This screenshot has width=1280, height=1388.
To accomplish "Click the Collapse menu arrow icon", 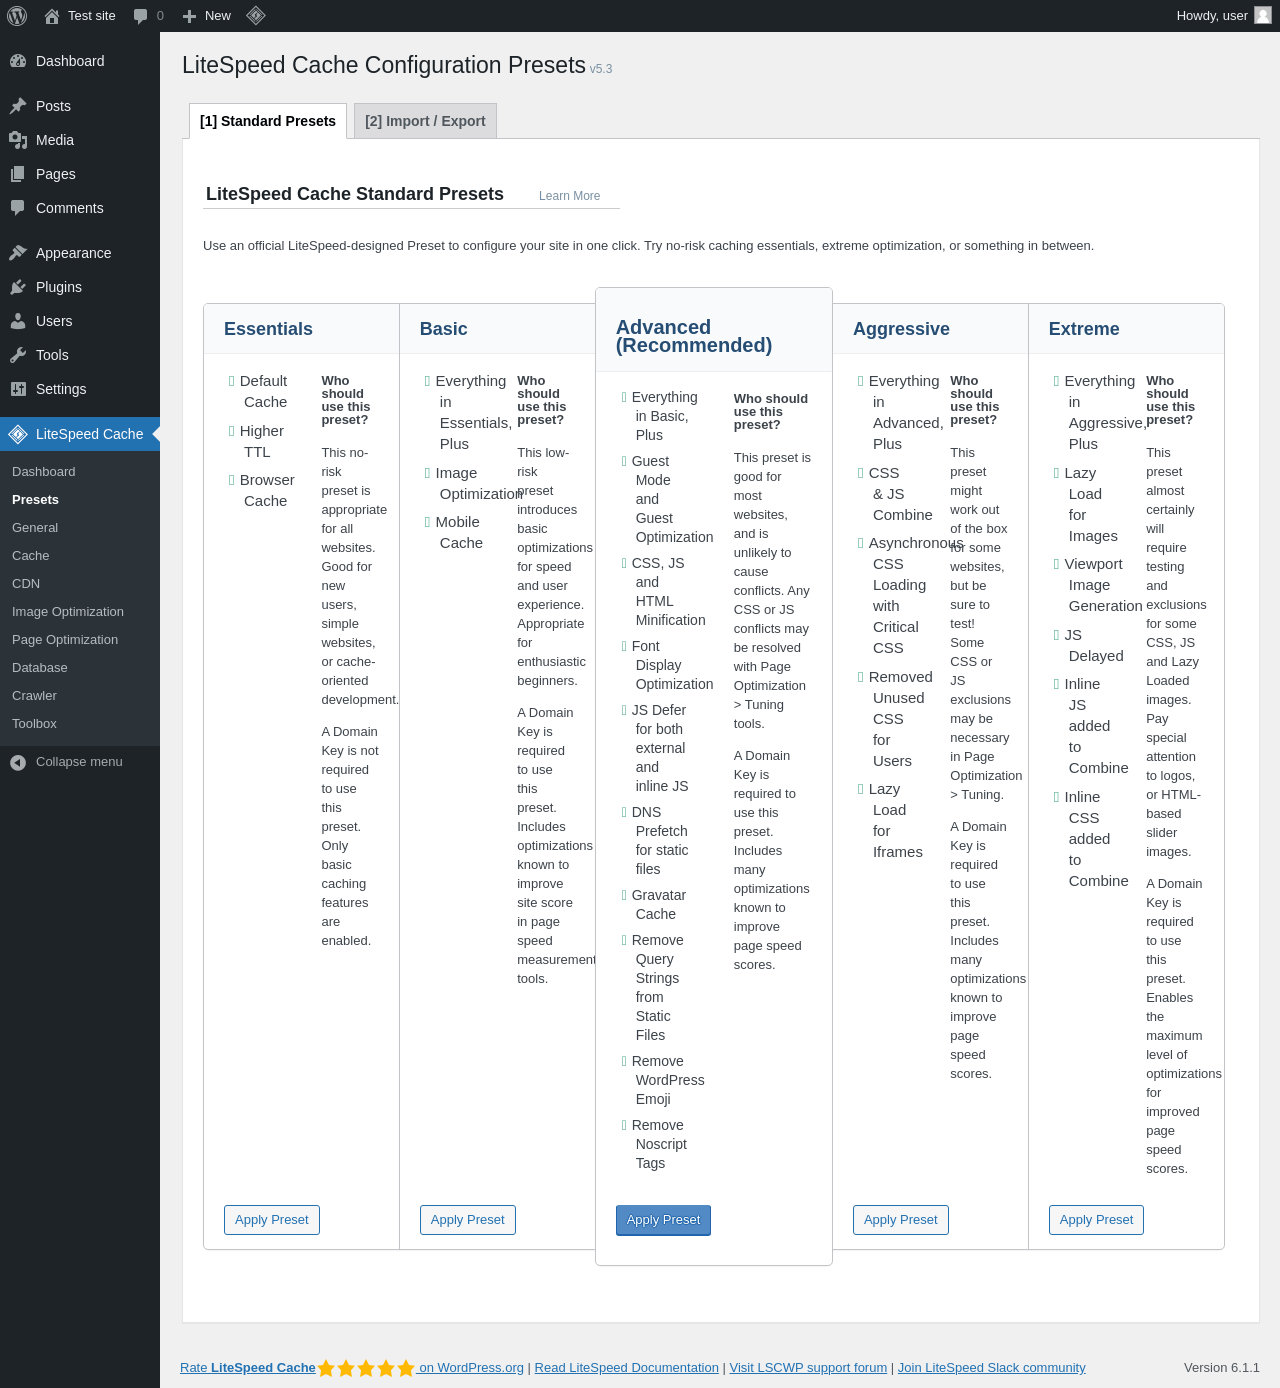I will (x=18, y=762).
